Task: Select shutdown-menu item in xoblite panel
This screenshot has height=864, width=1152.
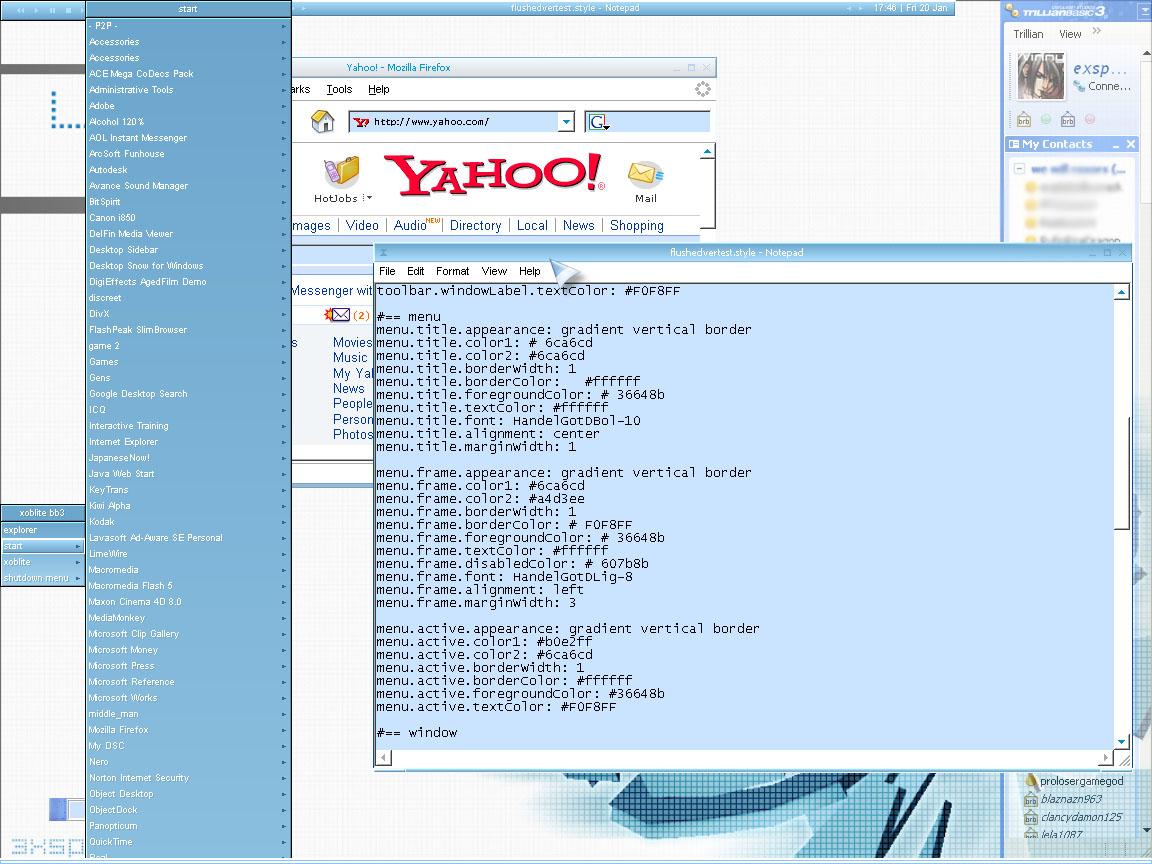Action: tap(36, 578)
